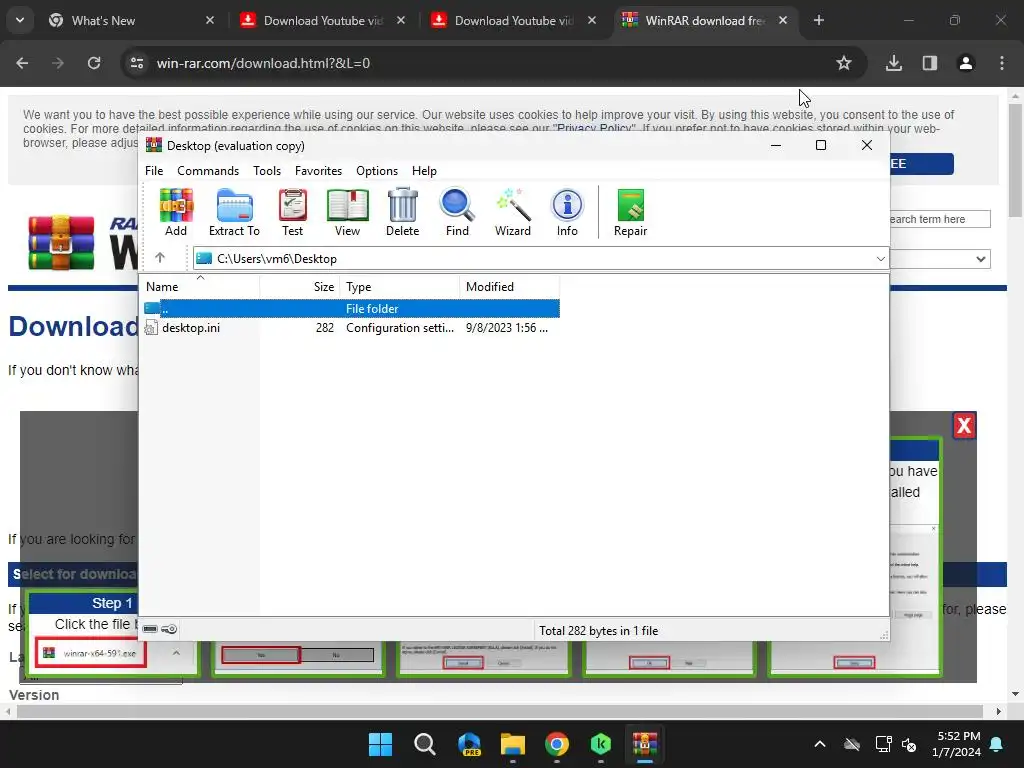Open the View toolbar icon

[x=347, y=212]
